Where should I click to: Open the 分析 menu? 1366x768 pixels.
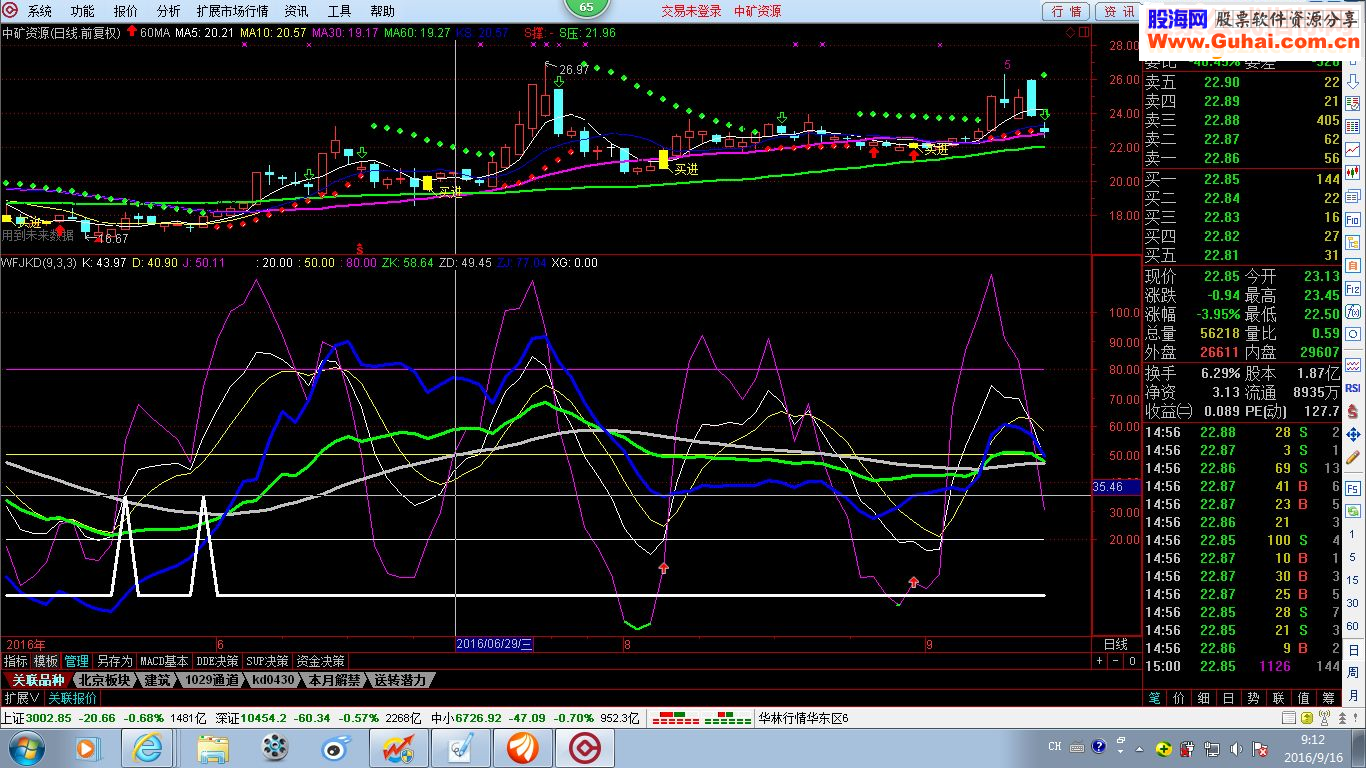(169, 11)
